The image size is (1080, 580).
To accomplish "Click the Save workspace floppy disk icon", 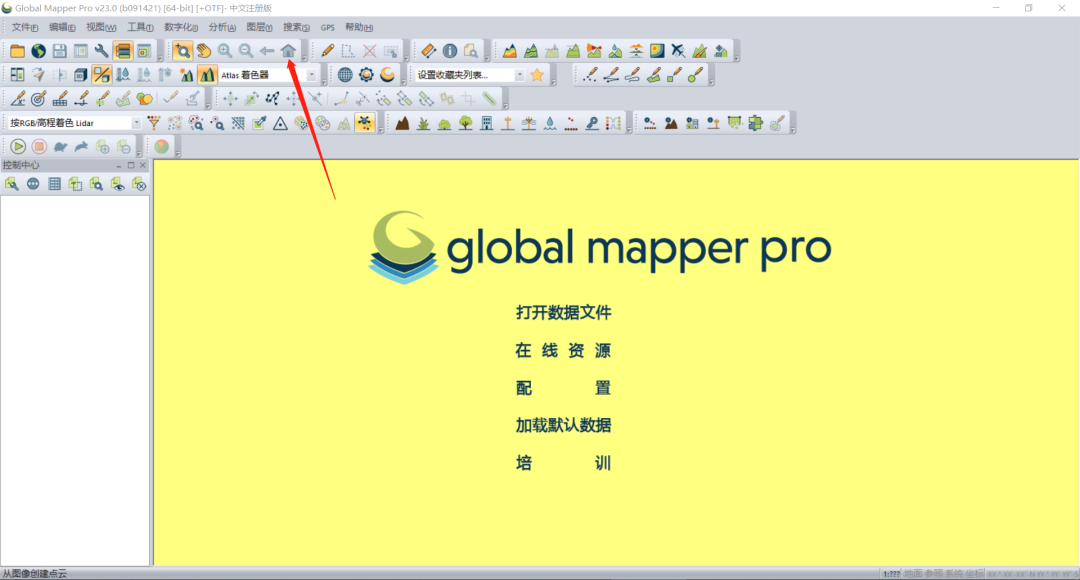I will pos(60,51).
